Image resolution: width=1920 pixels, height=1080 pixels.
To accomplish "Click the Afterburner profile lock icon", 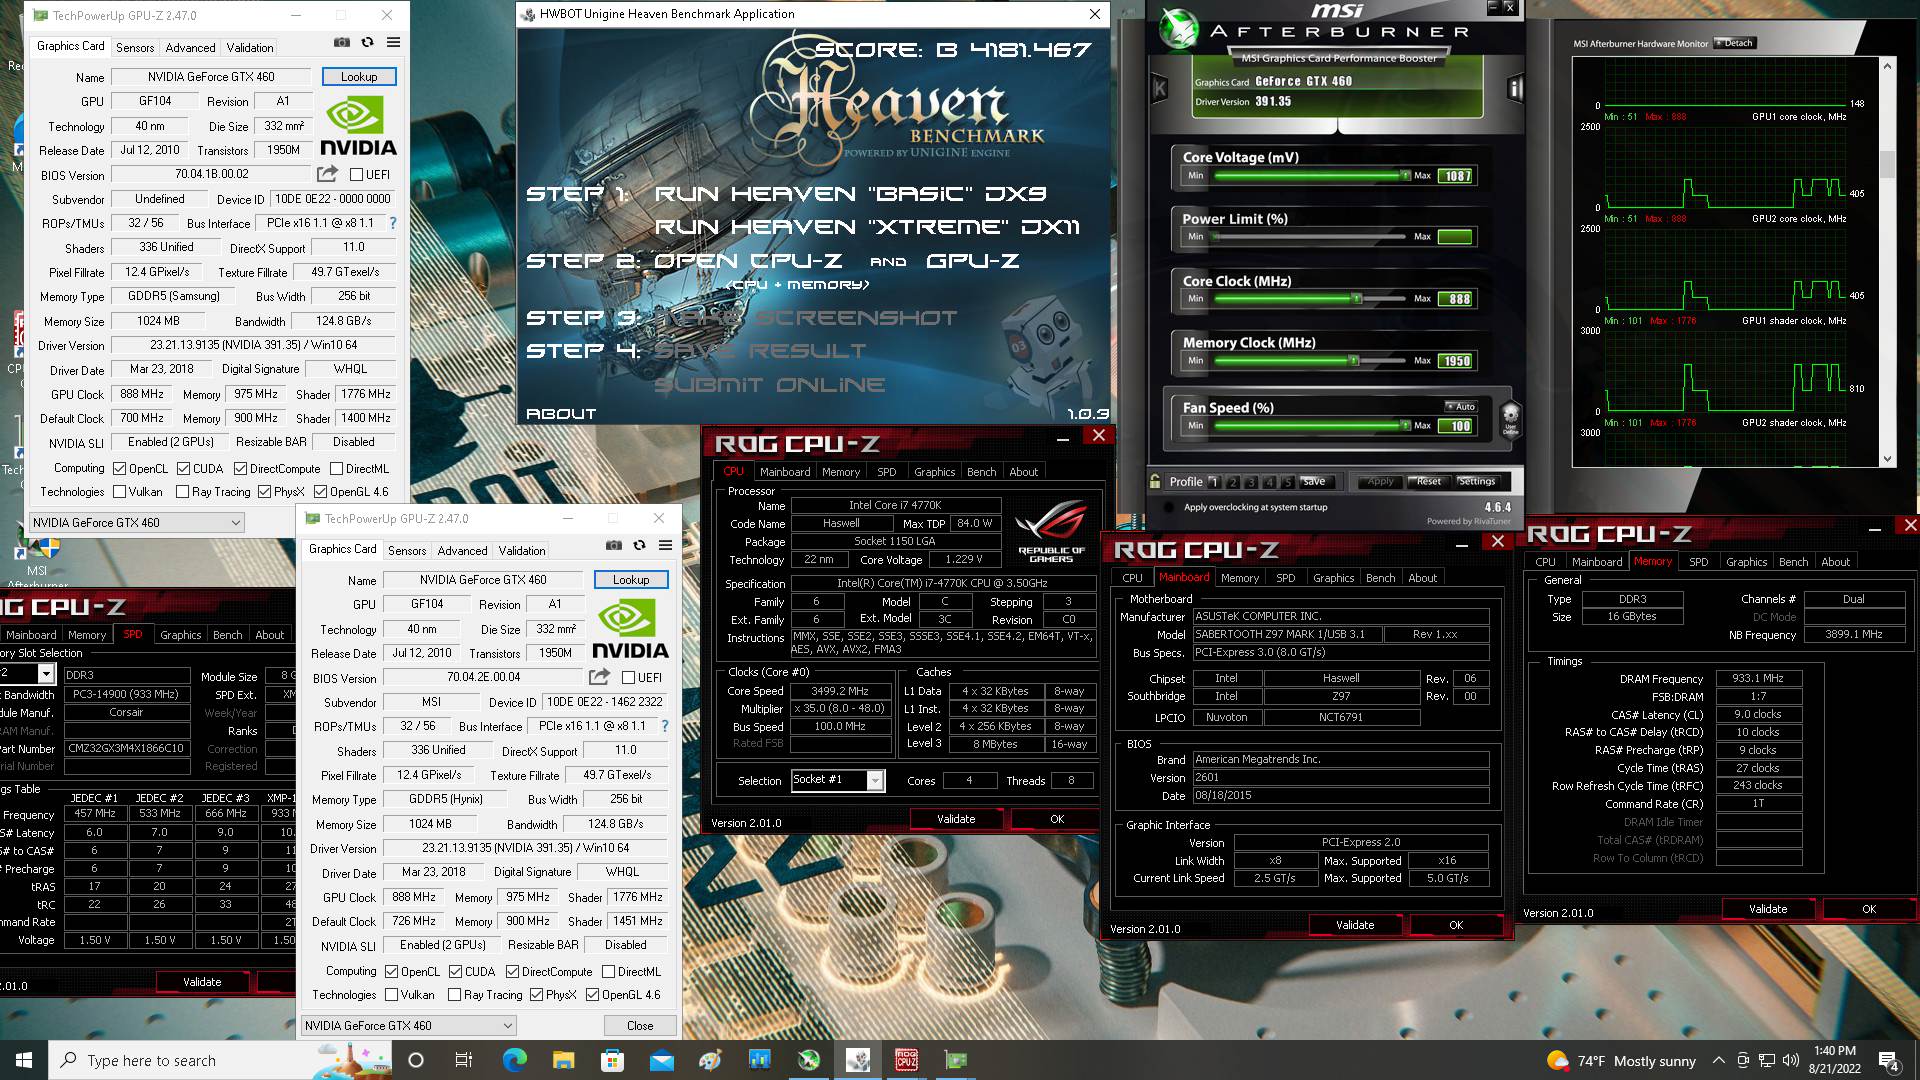I will click(x=1155, y=481).
